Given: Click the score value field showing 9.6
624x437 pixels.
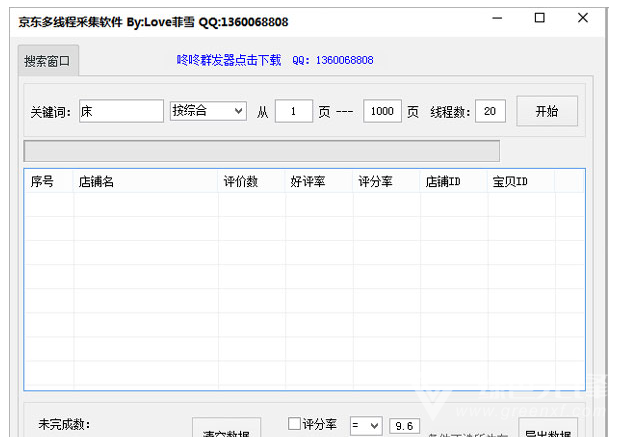Looking at the screenshot, I should 404,426.
